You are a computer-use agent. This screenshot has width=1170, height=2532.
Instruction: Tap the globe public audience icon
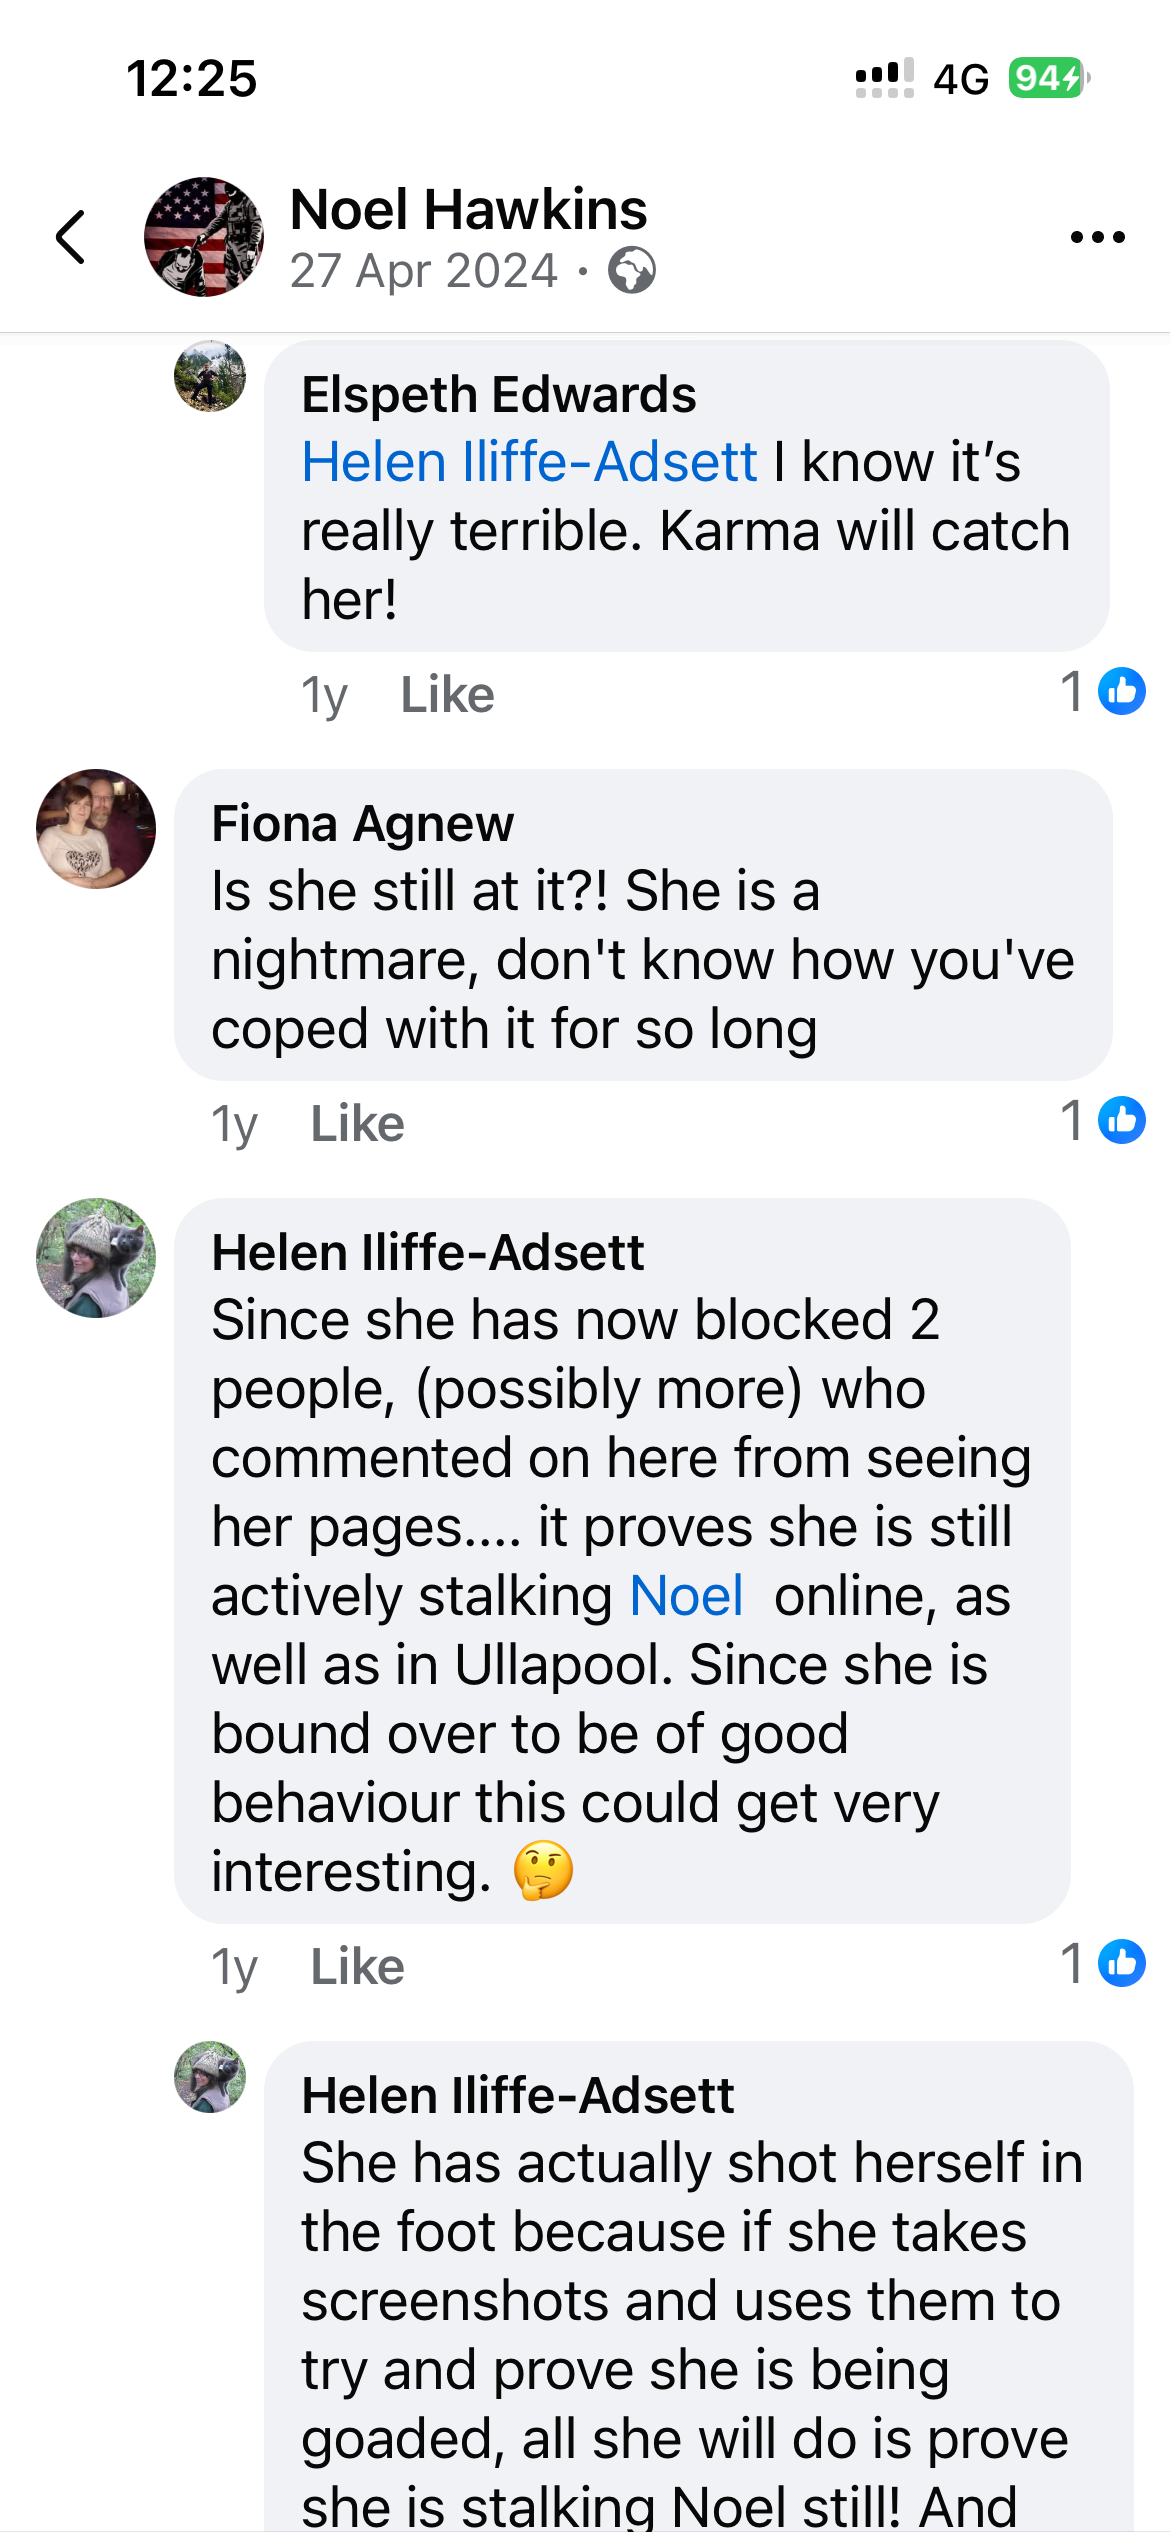[x=632, y=271]
